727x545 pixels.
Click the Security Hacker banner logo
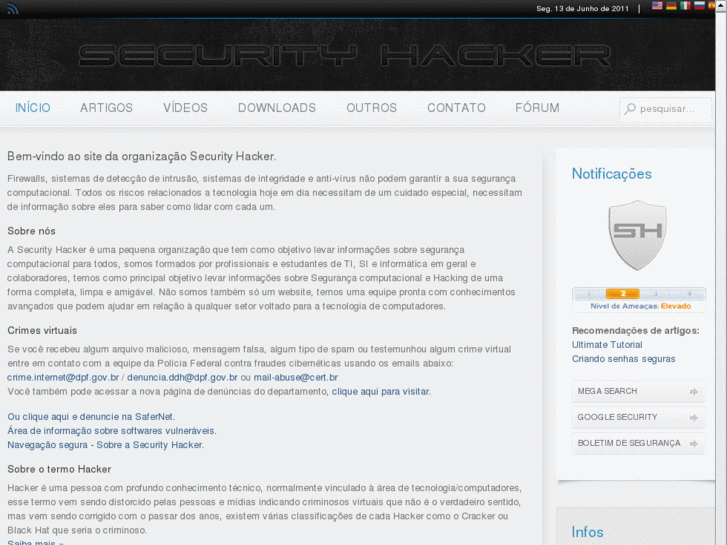(345, 56)
